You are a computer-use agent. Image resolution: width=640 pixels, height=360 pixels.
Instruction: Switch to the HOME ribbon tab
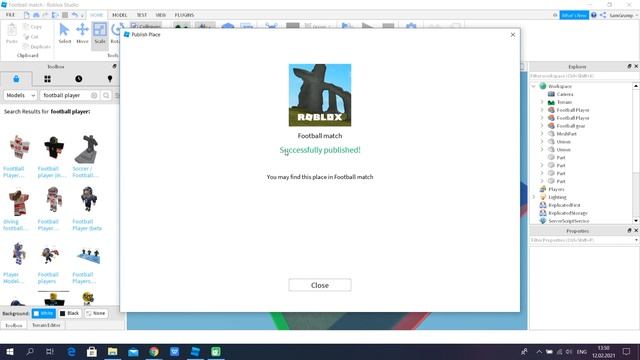tap(96, 15)
